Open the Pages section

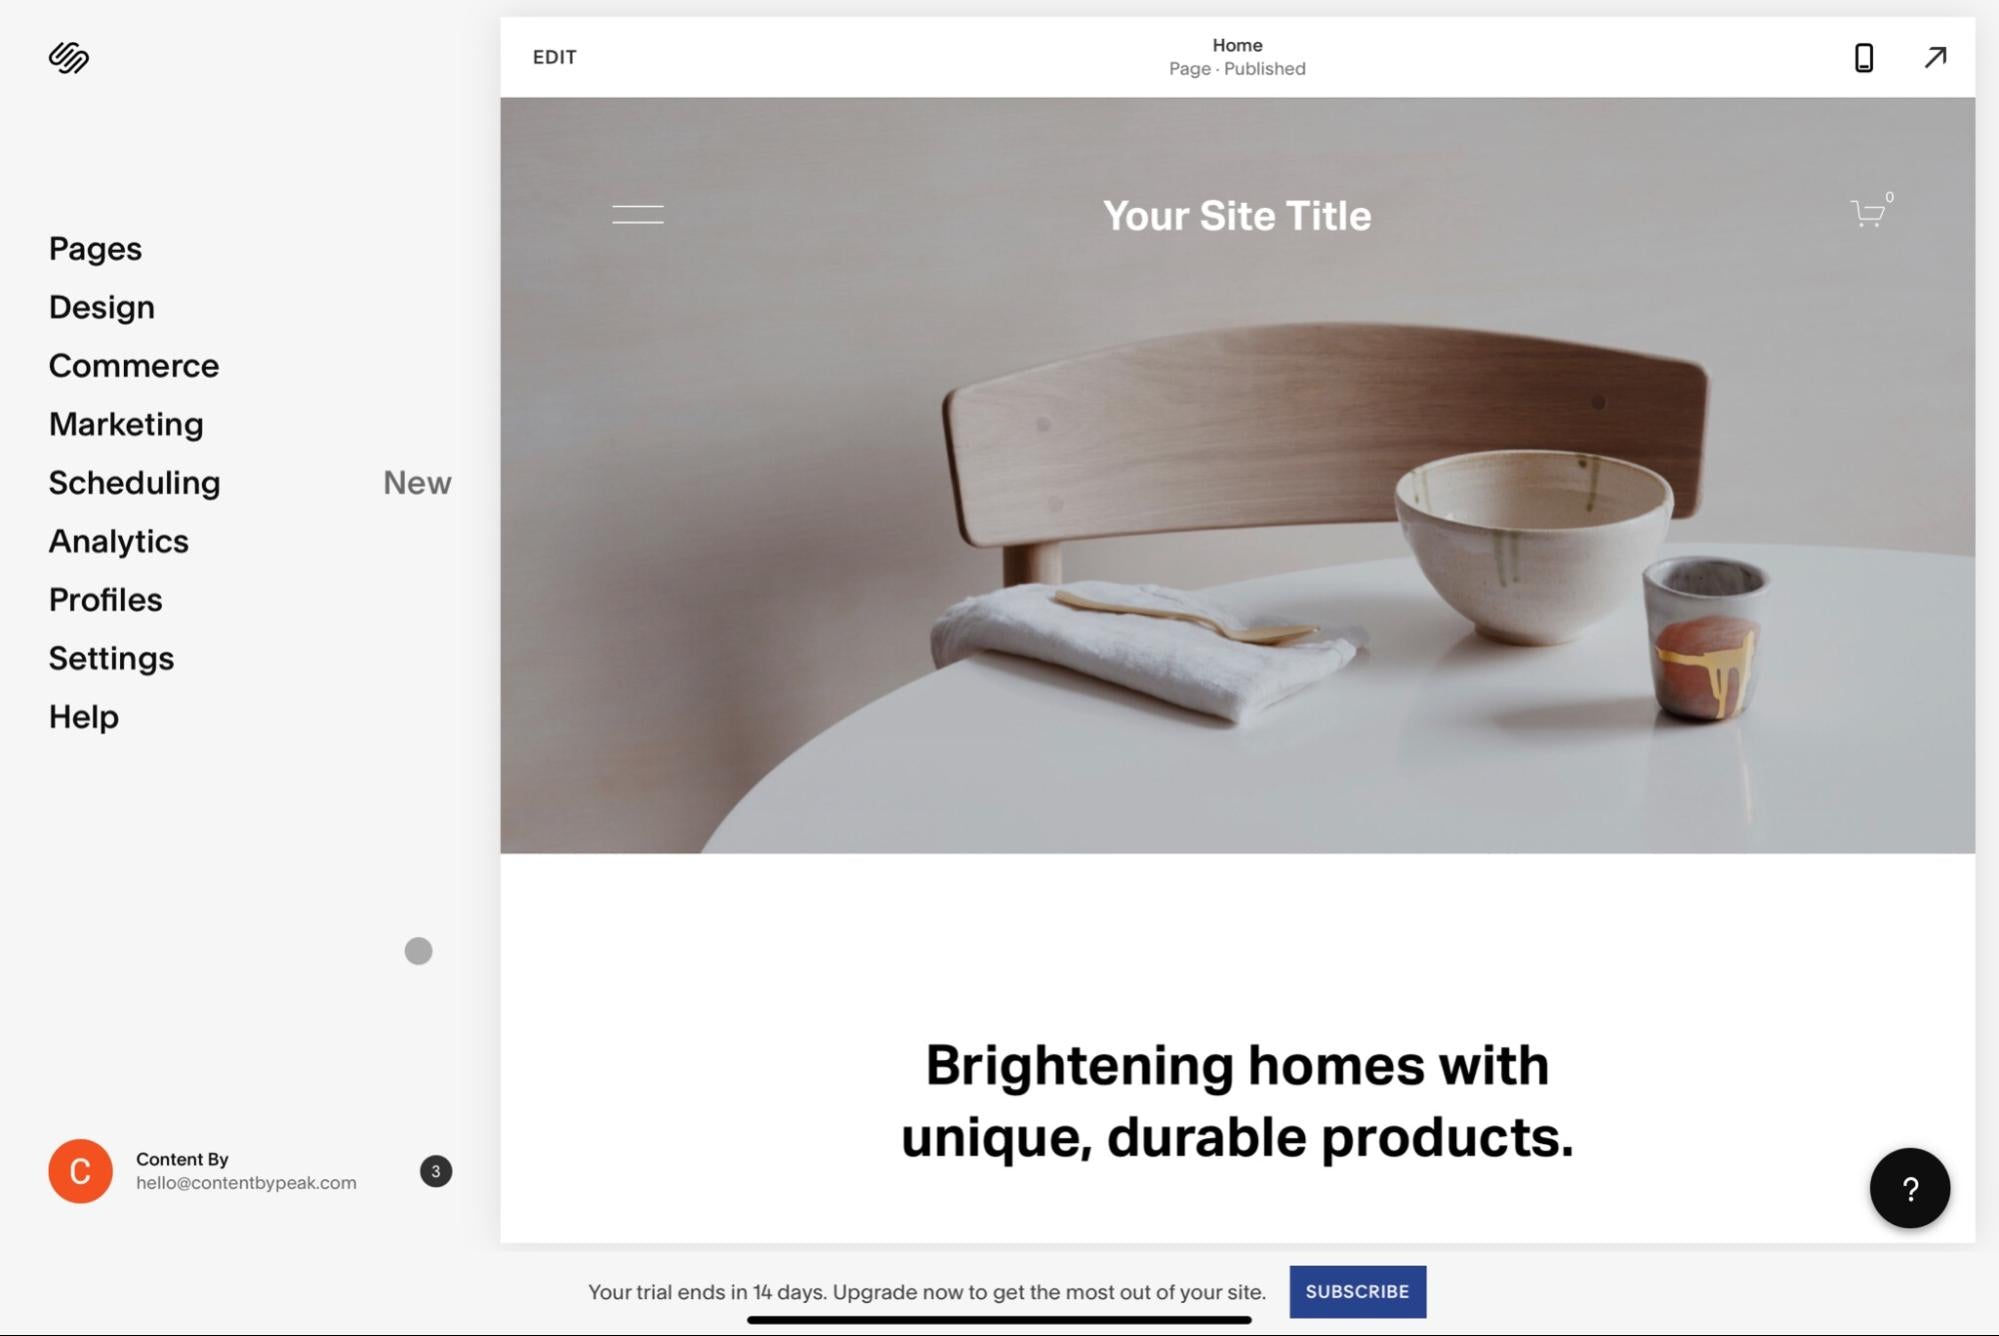[95, 246]
